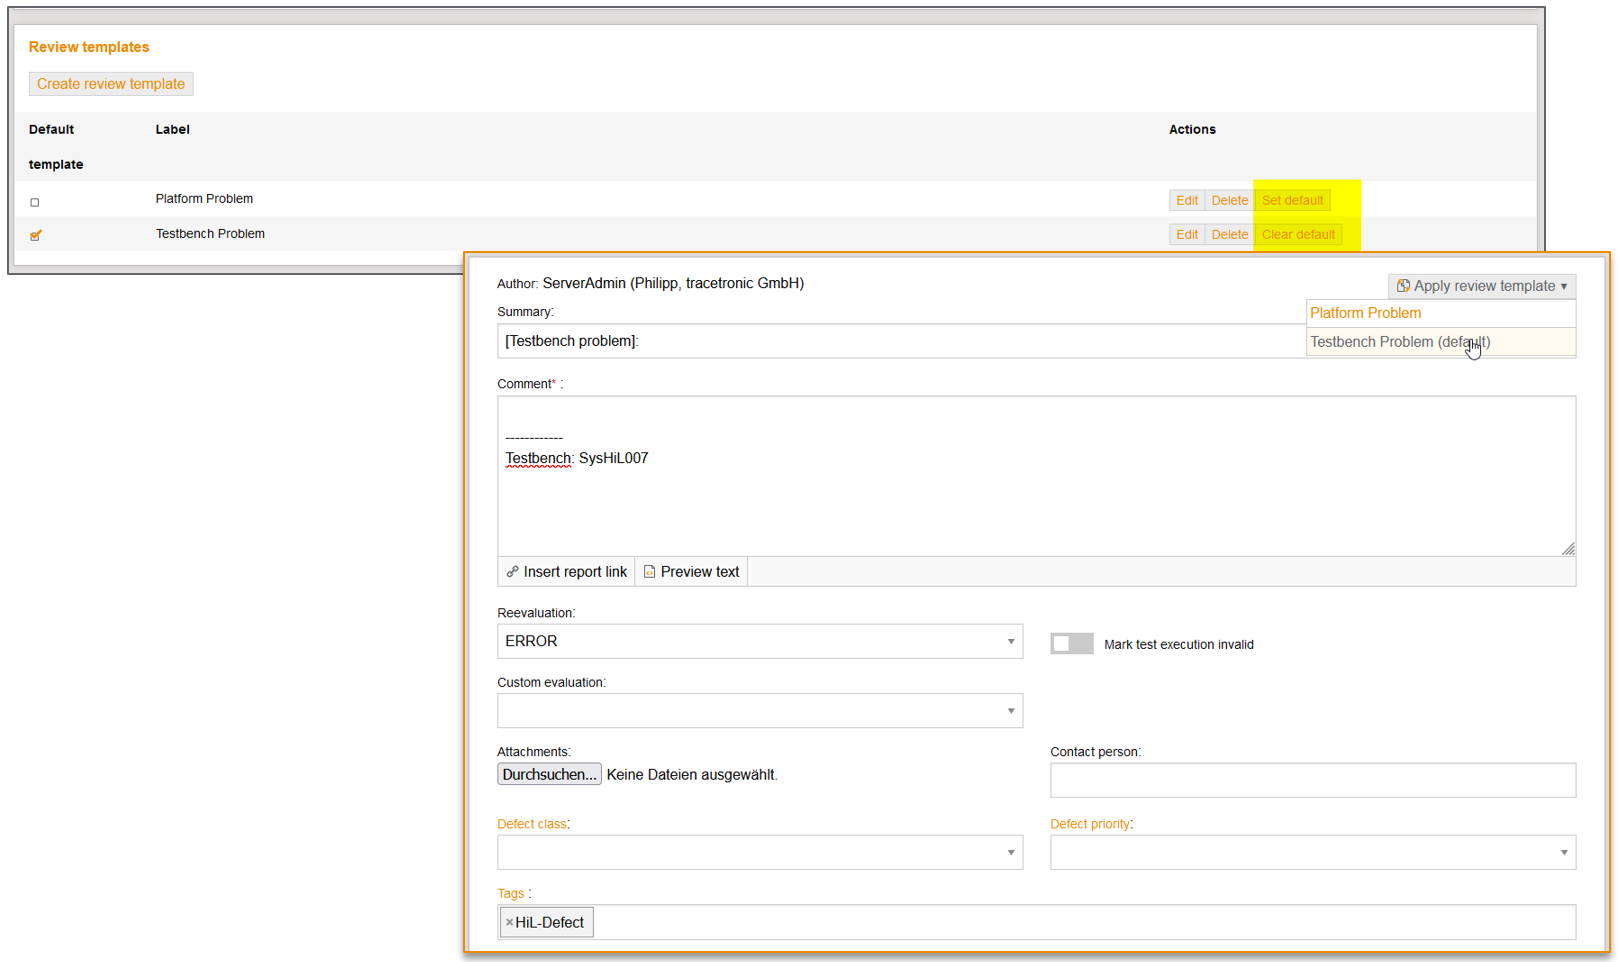Remove the HiL-Defect tag via its x

coord(509,923)
